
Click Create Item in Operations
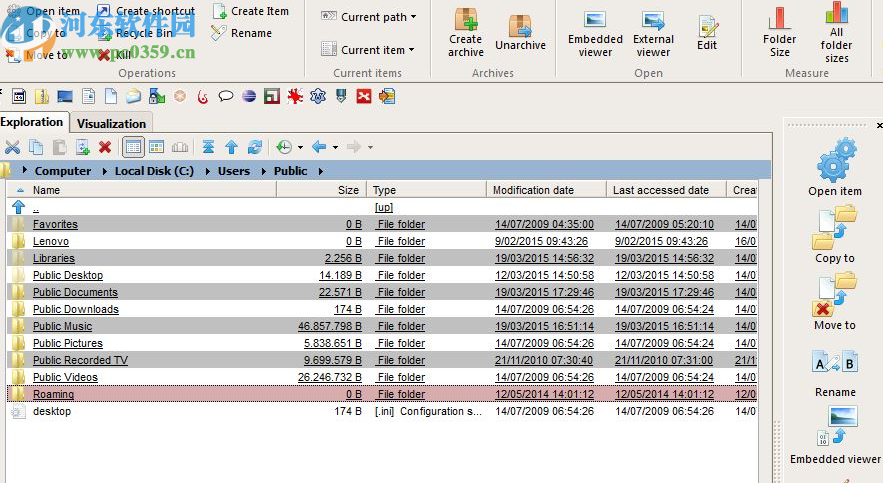tap(251, 11)
